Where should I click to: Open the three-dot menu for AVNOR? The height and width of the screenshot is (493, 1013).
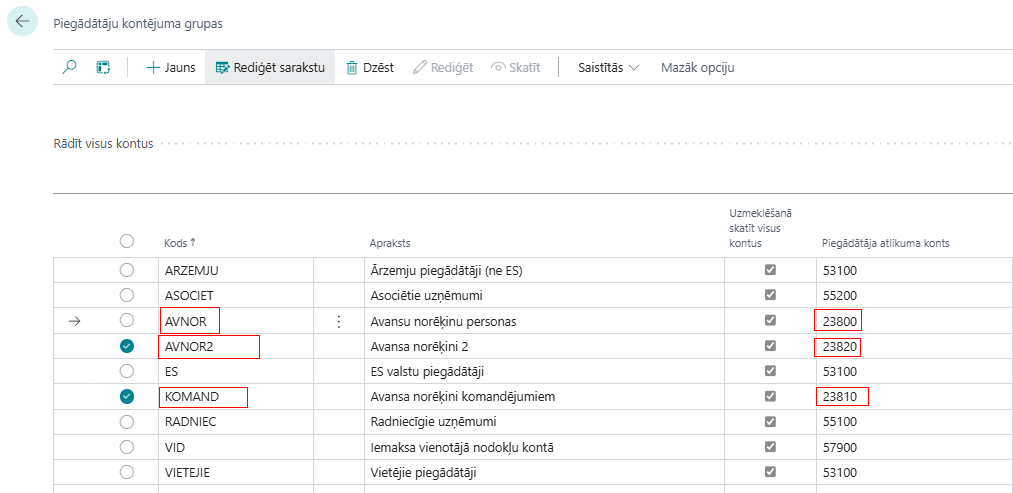click(339, 321)
